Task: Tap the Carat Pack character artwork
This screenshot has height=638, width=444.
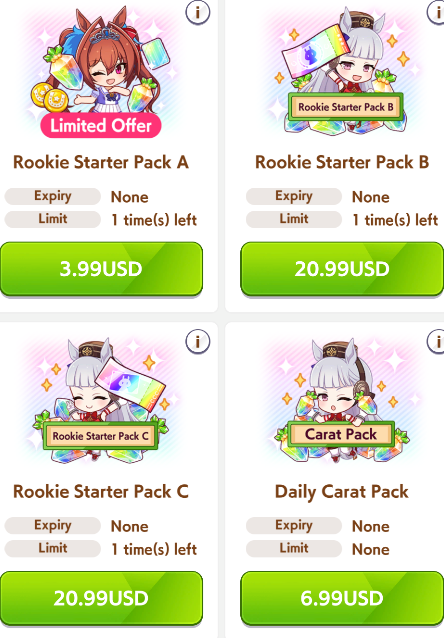Action: tap(342, 401)
